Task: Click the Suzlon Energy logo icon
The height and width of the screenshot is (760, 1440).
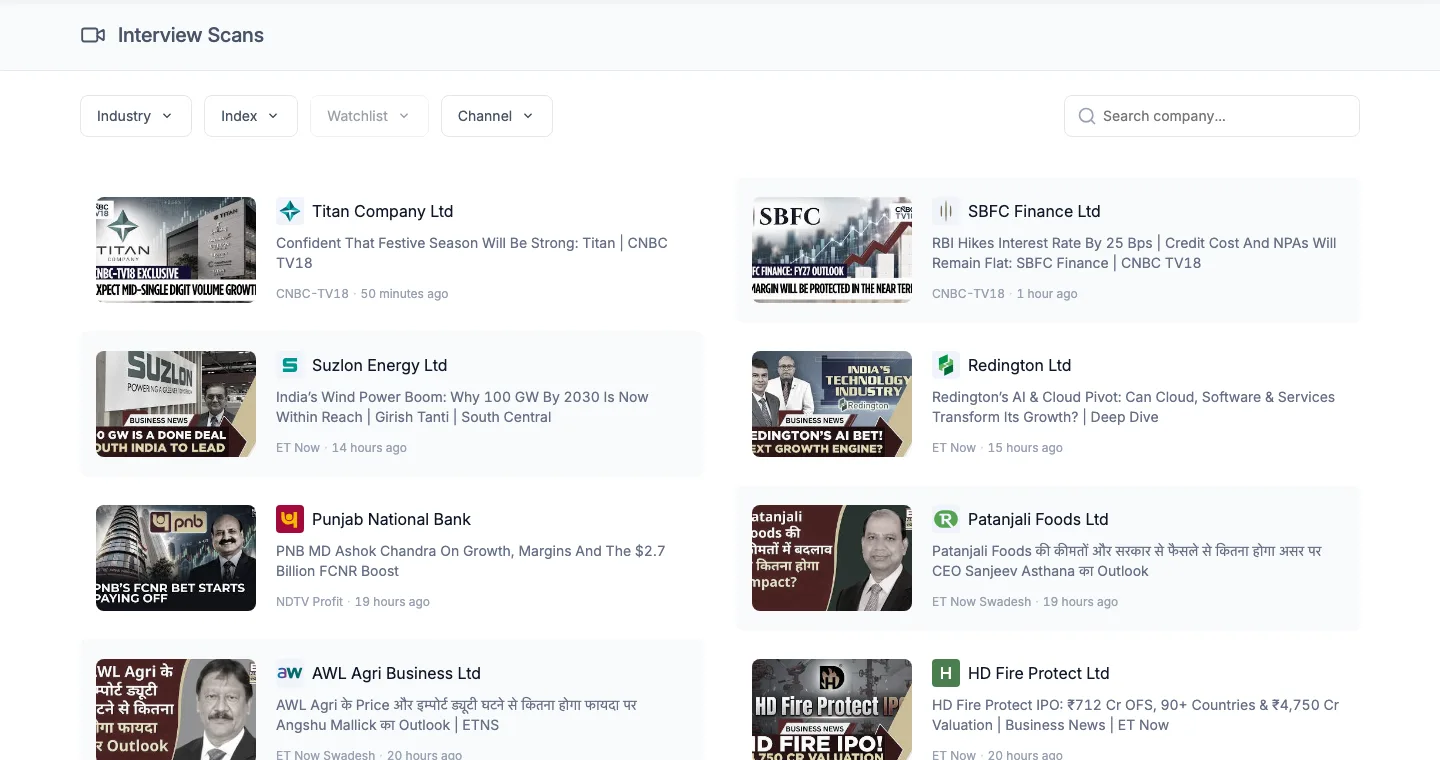Action: [290, 365]
